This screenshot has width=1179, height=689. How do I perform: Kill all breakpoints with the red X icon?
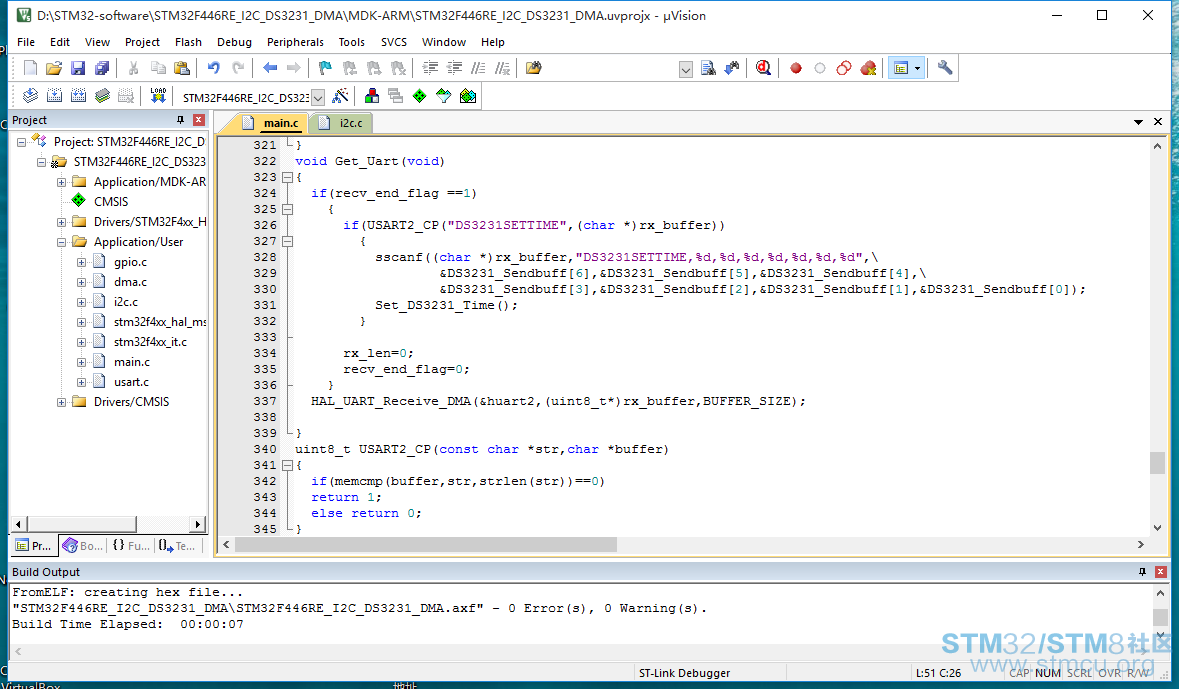[868, 68]
